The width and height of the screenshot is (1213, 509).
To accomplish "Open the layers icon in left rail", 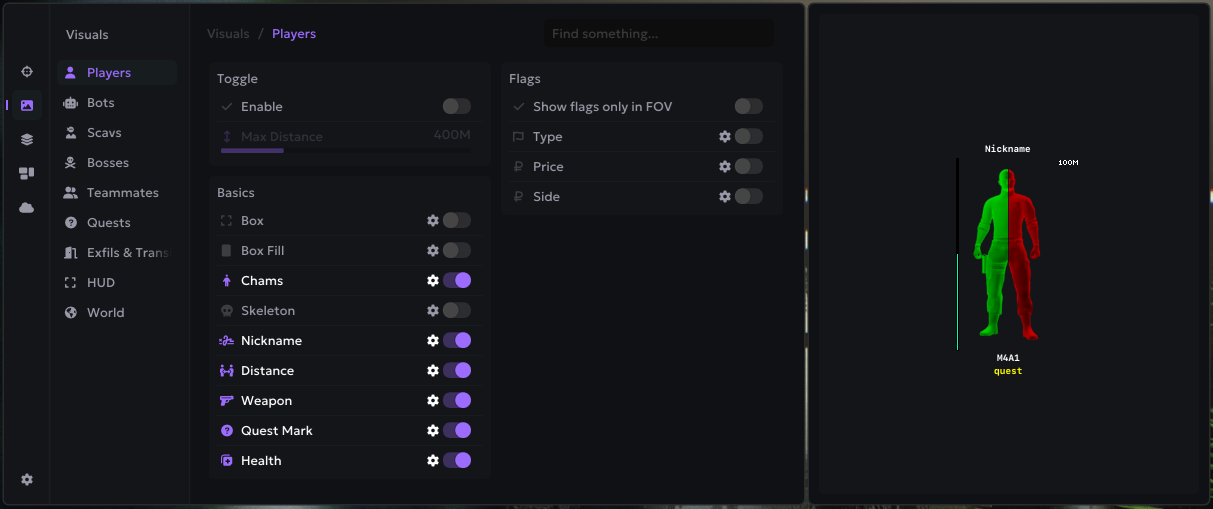I will [x=27, y=139].
